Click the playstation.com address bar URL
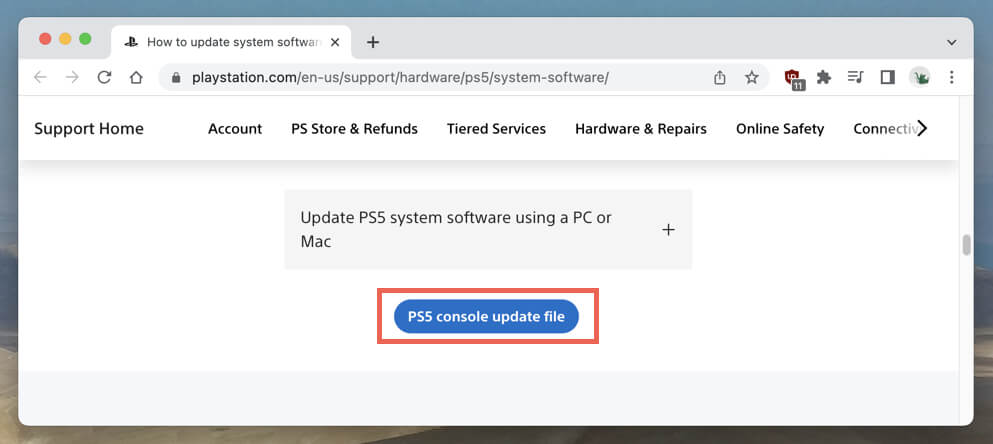The image size is (993, 444). [400, 77]
